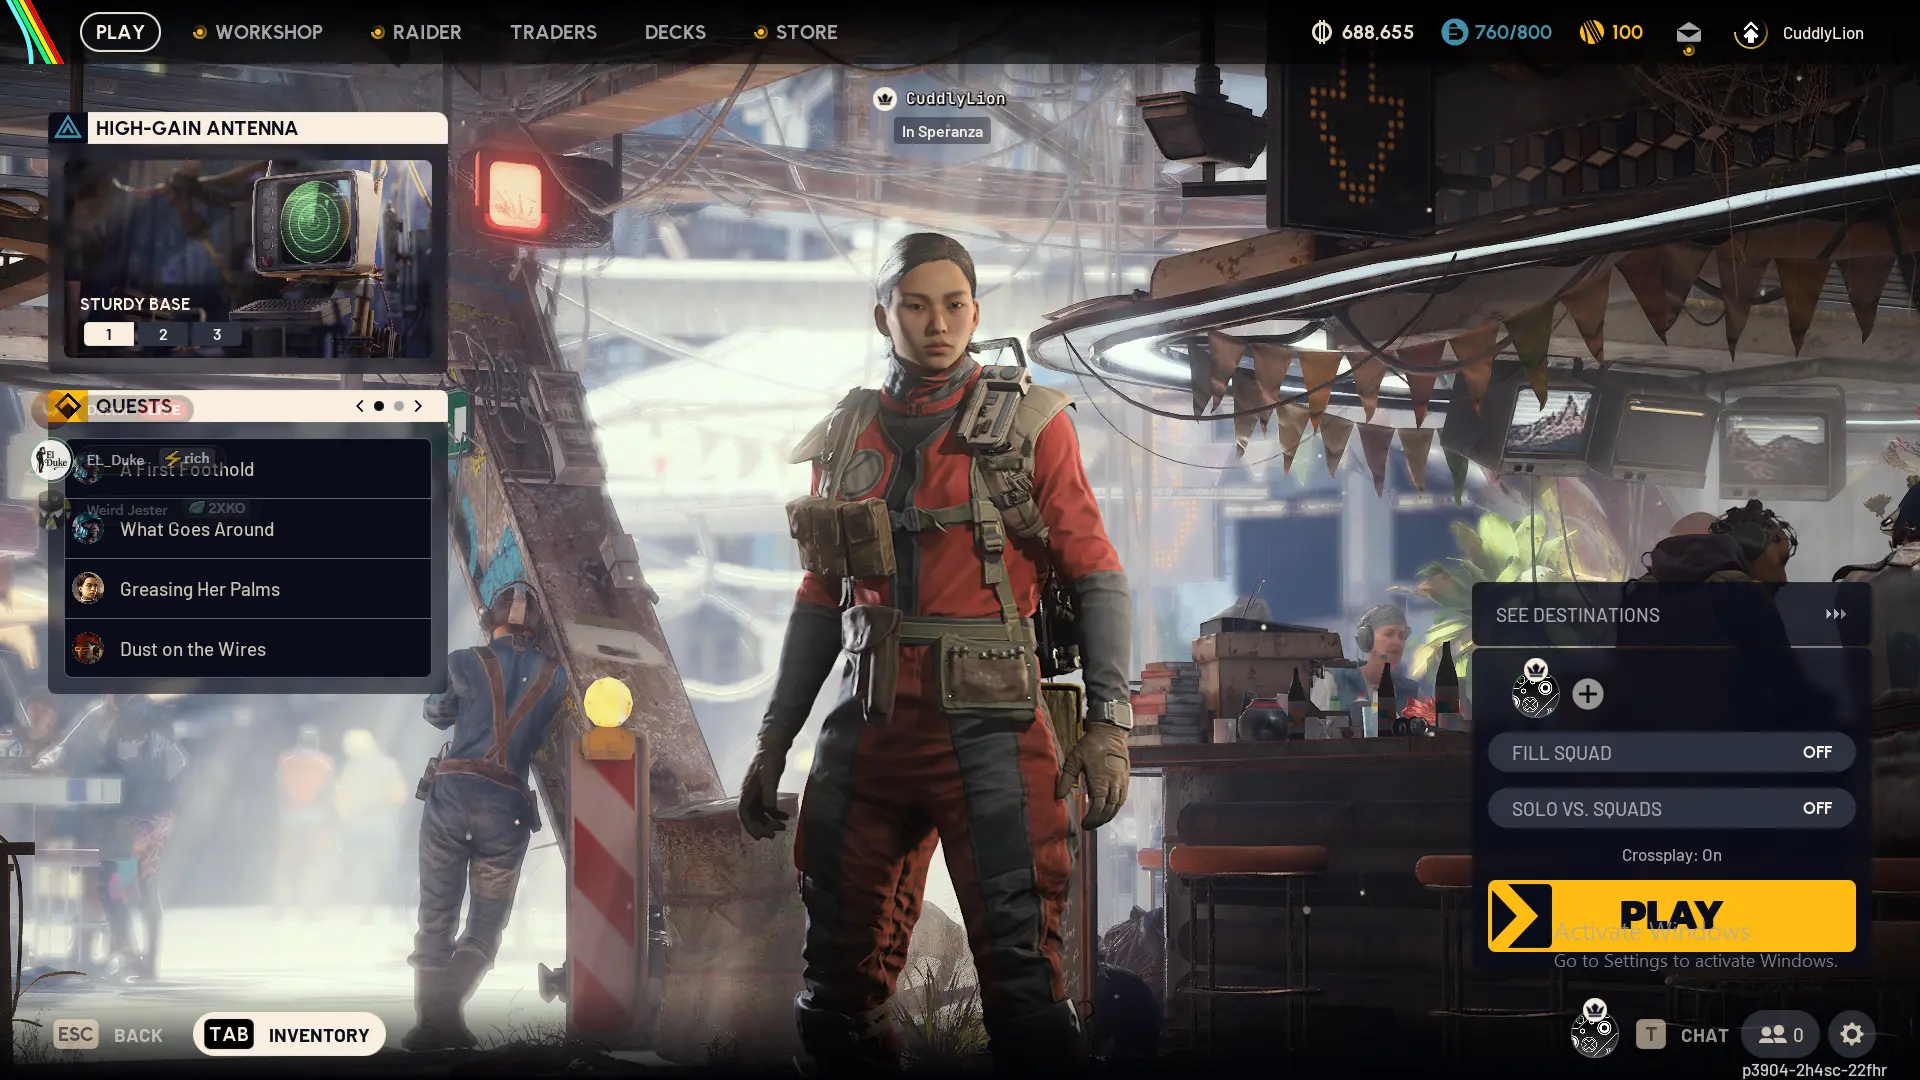This screenshot has width=1920, height=1080.
Task: Select Sturdy Base level 2
Action: tap(163, 334)
